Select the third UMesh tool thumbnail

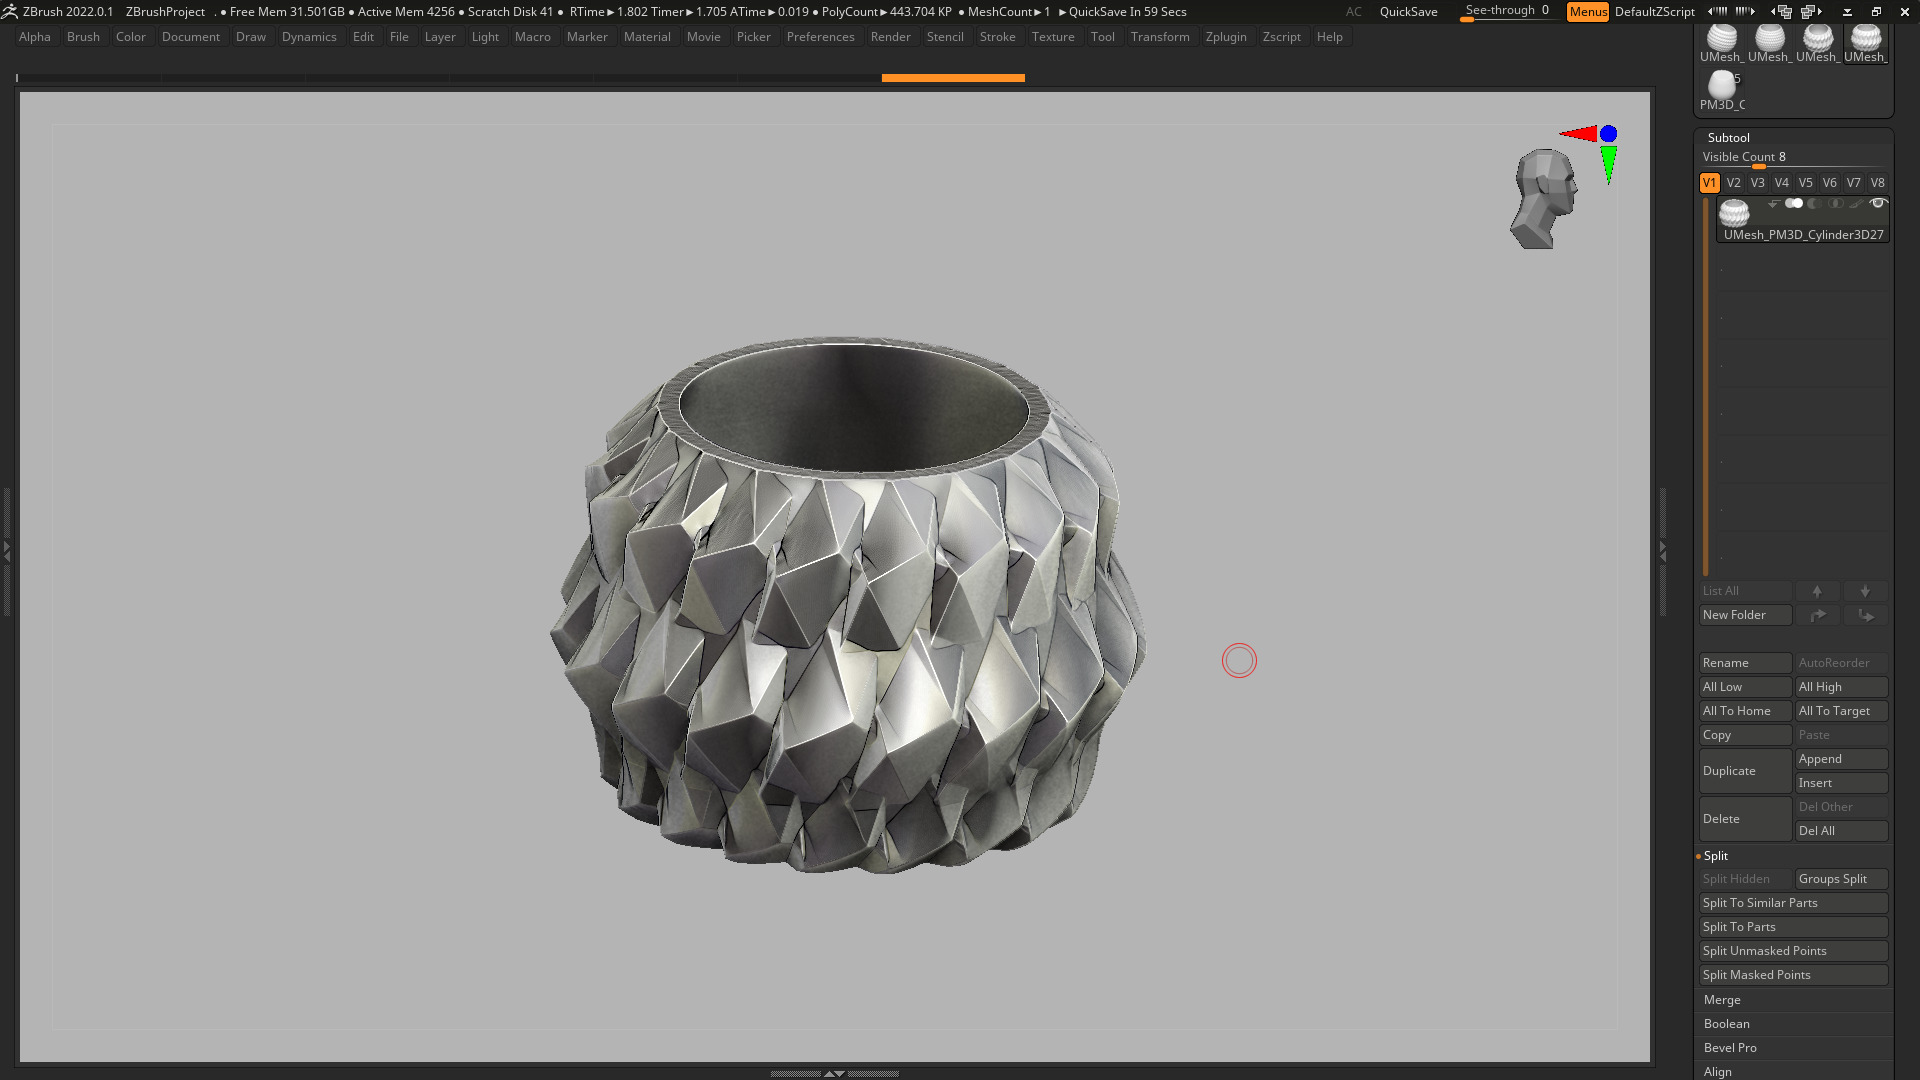1817,44
